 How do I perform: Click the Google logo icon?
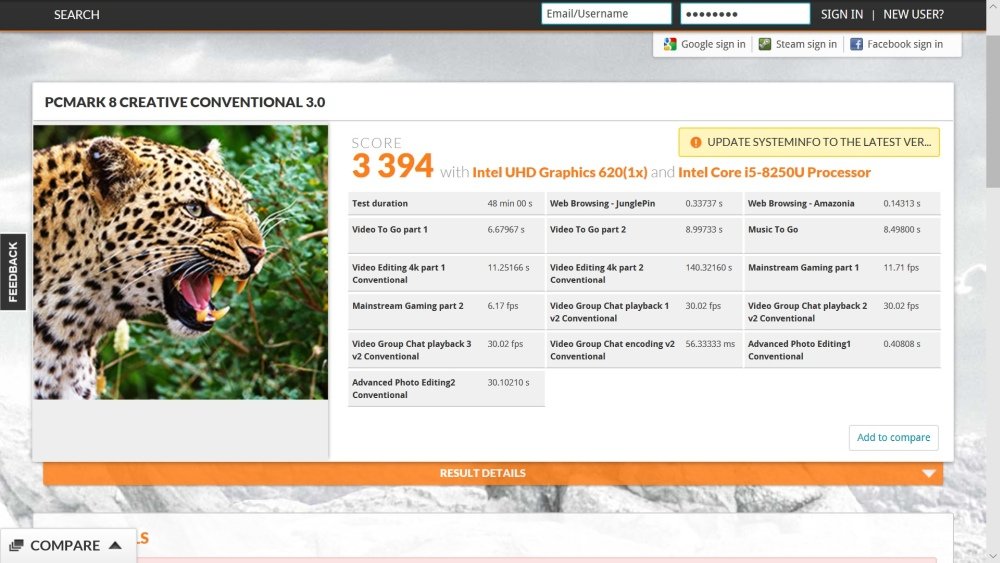coord(670,44)
